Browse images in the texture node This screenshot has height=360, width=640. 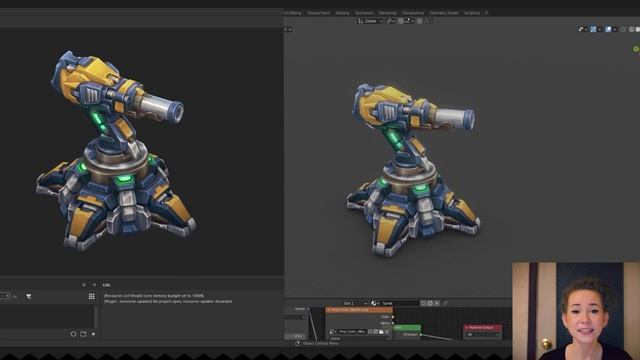click(332, 331)
